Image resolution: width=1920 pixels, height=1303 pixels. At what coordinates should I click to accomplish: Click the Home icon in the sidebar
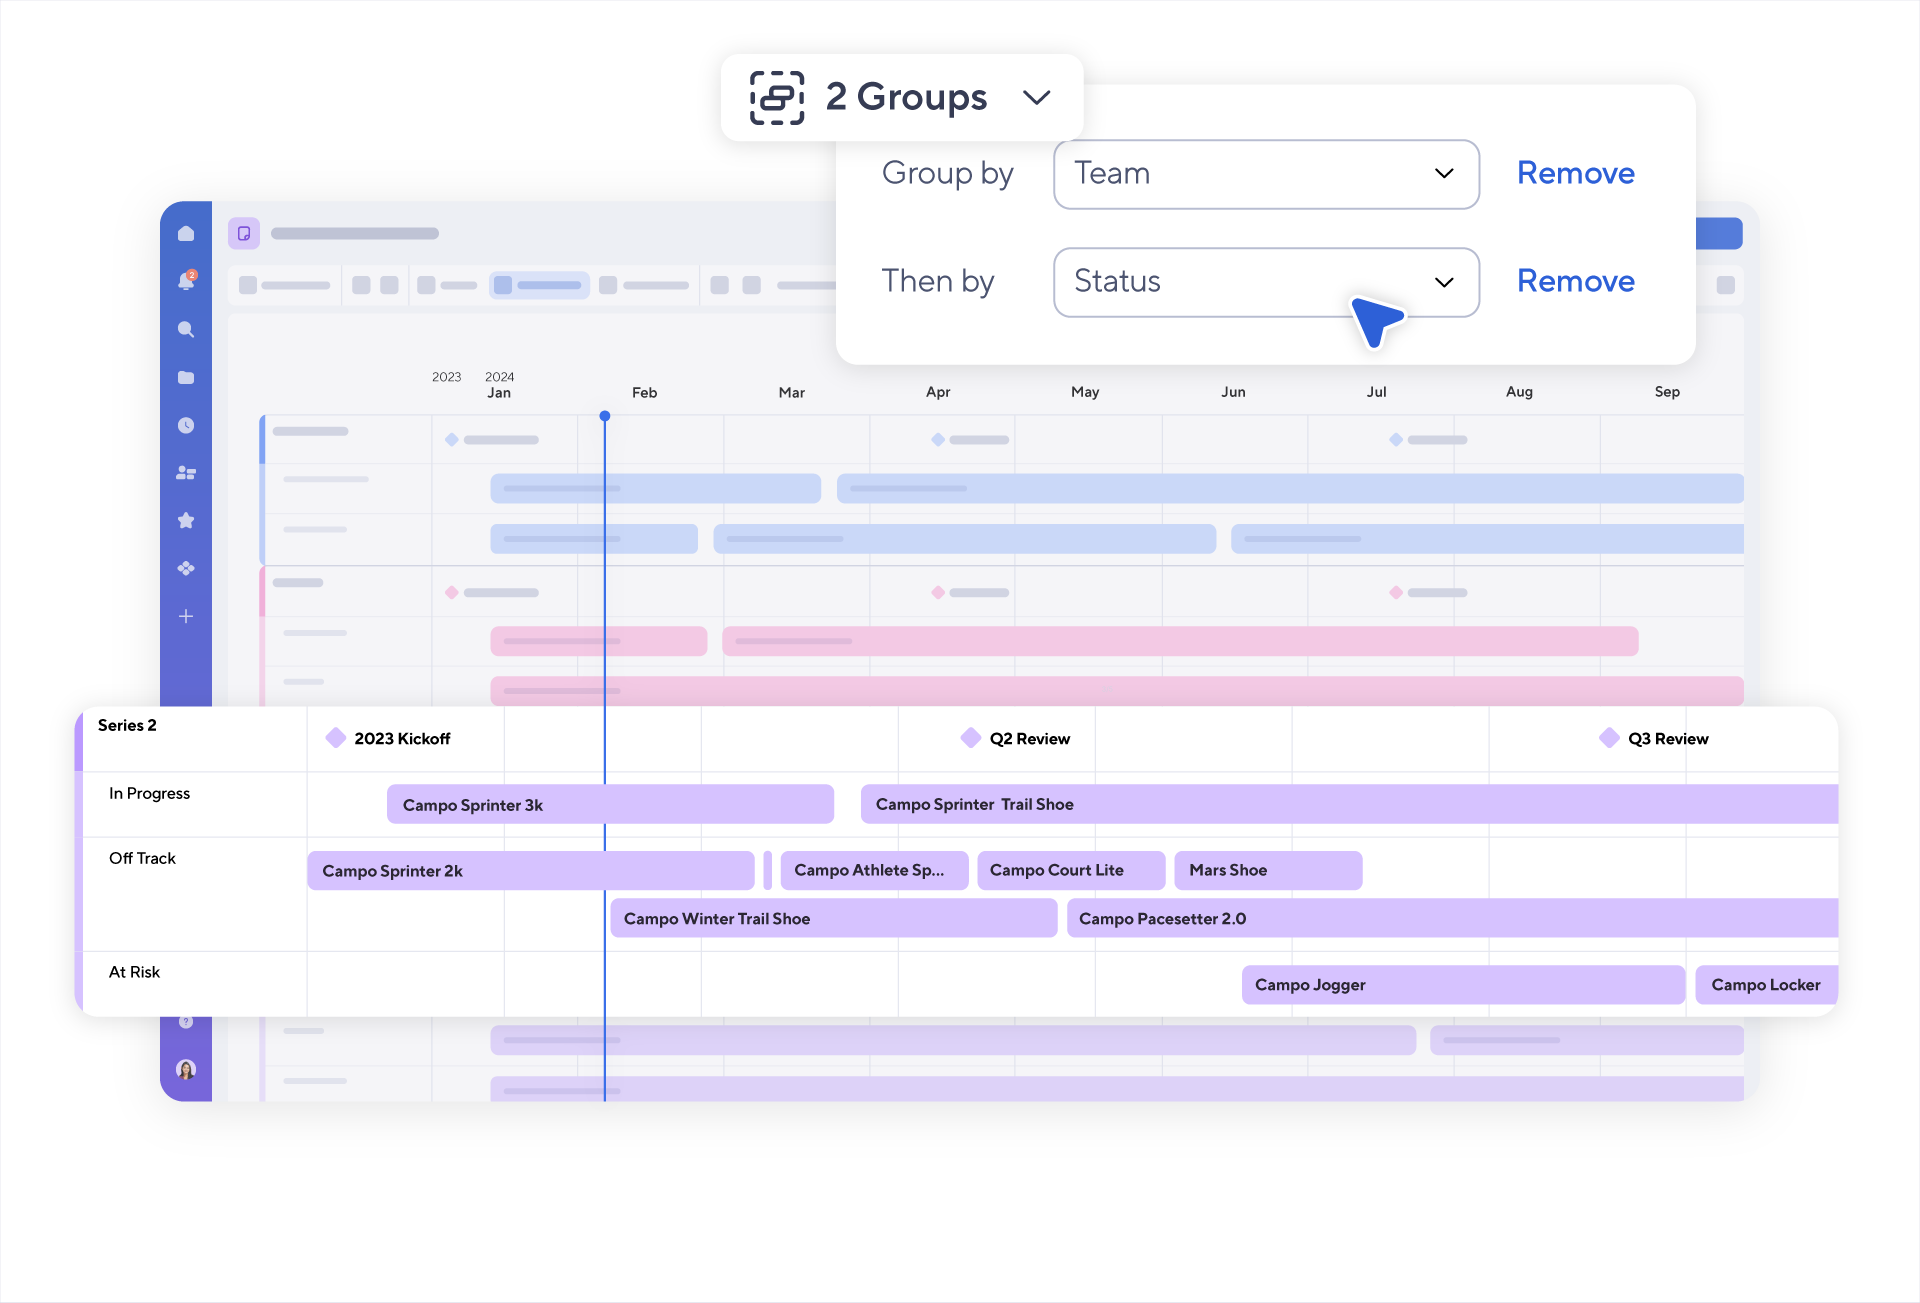pyautogui.click(x=186, y=233)
